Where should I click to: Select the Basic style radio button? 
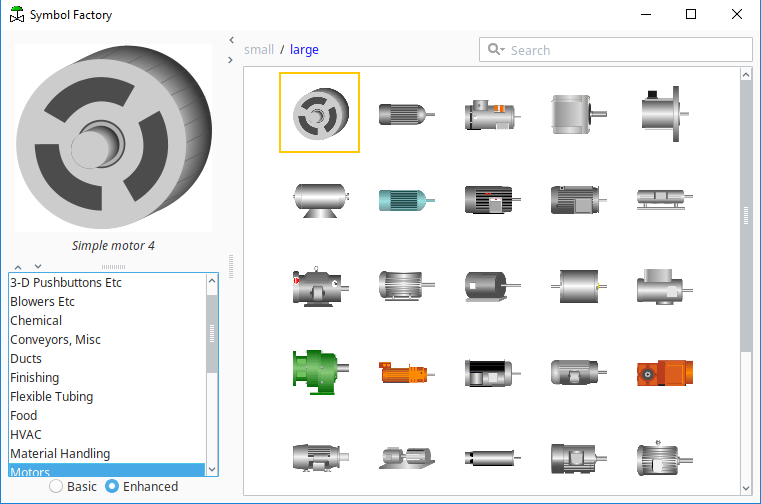[x=56, y=486]
